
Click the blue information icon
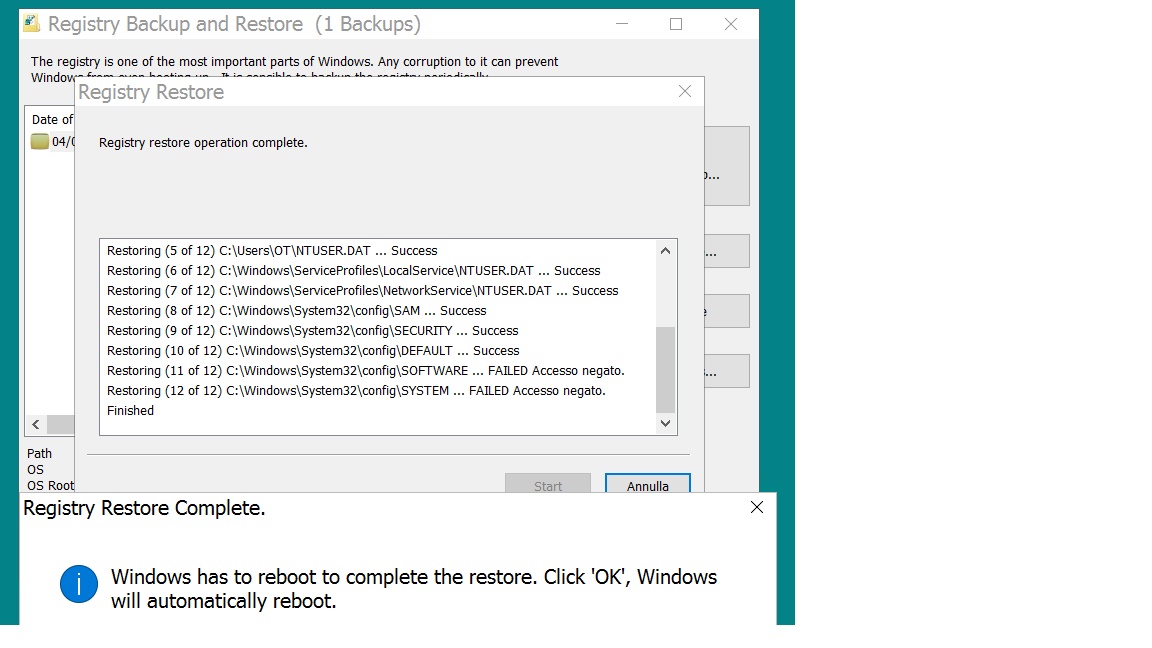click(x=79, y=584)
